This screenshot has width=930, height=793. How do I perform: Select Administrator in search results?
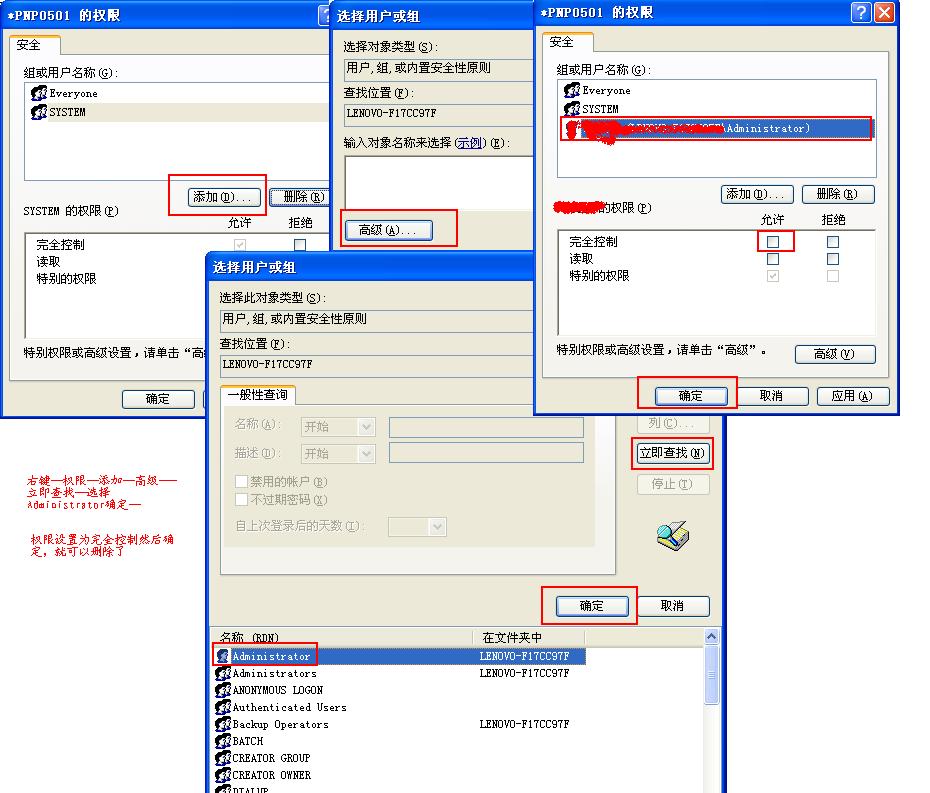400,656
